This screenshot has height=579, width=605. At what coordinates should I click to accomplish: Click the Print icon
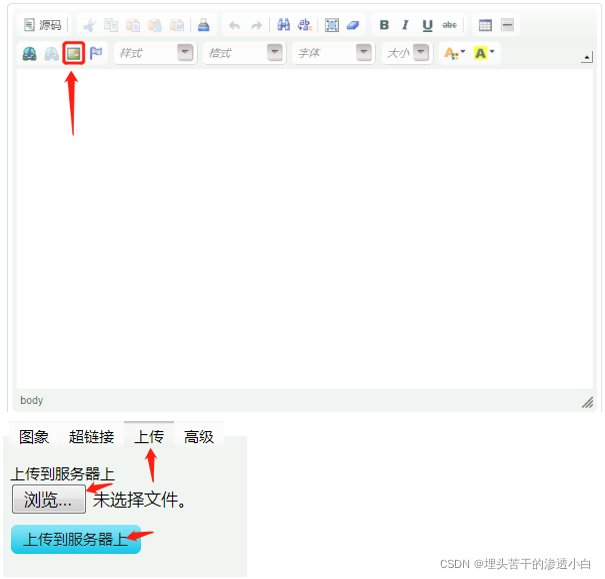[x=204, y=25]
